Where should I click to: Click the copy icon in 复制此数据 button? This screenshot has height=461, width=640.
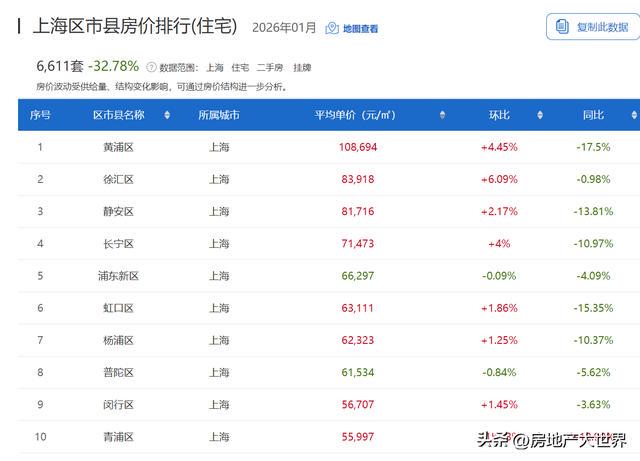tap(562, 27)
